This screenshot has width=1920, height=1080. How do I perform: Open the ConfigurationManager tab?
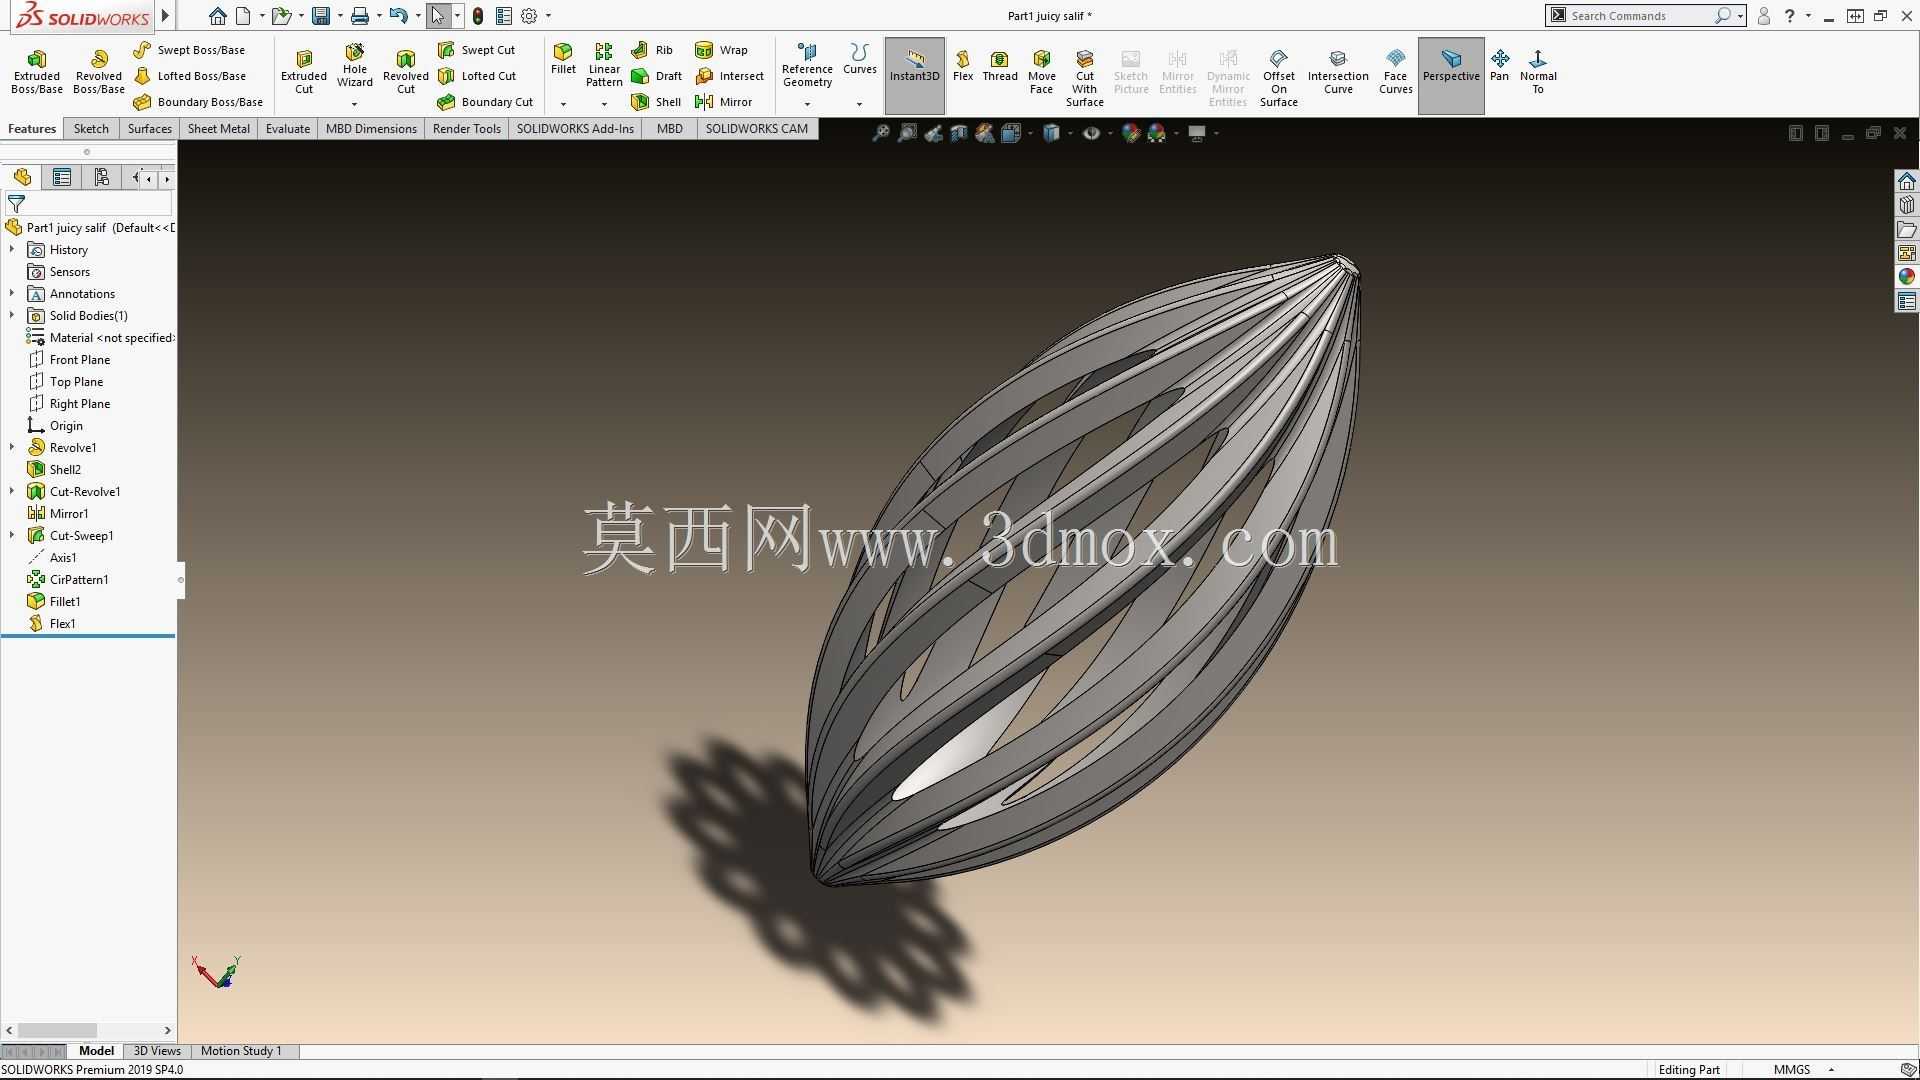coord(101,178)
